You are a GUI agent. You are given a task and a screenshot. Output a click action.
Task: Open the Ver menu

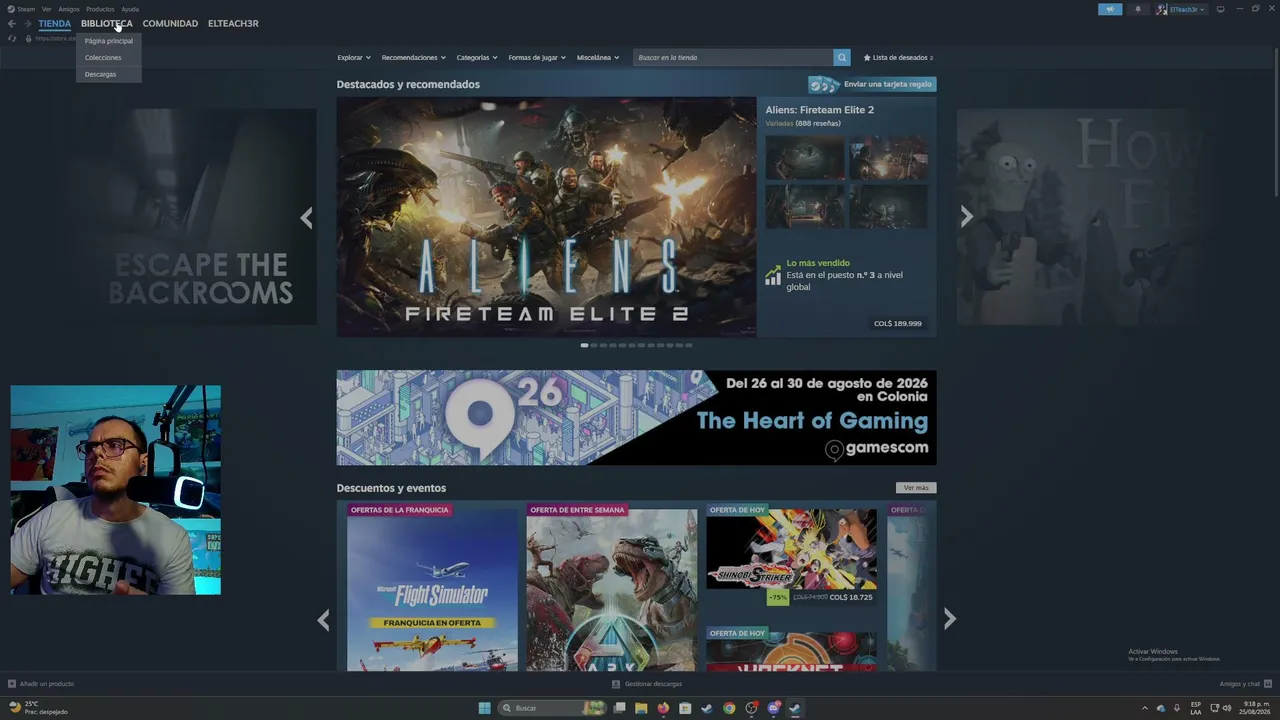click(47, 9)
